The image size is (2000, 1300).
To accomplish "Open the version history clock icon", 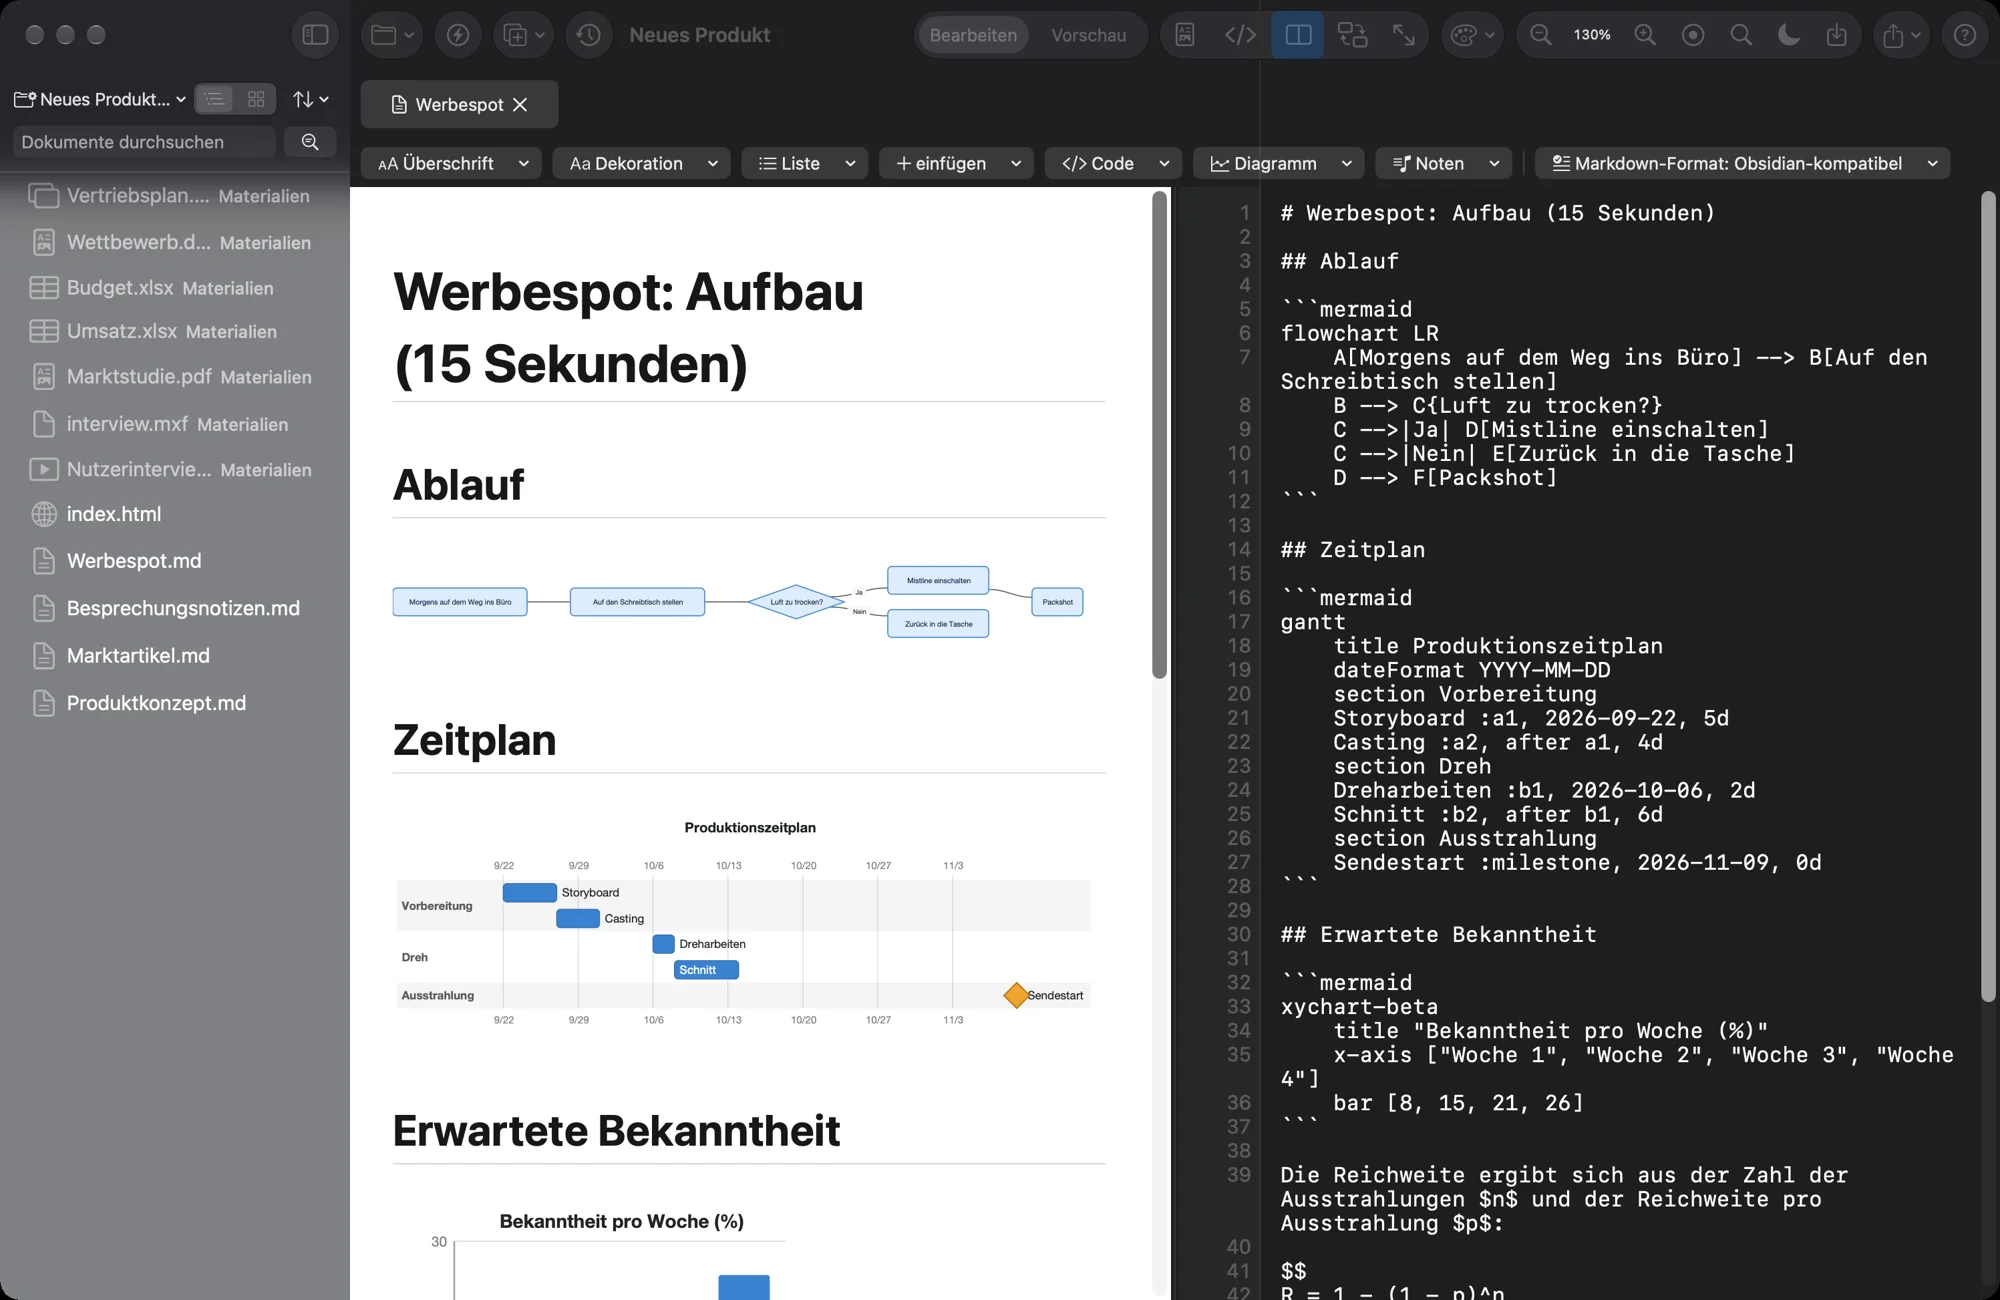I will pyautogui.click(x=589, y=35).
